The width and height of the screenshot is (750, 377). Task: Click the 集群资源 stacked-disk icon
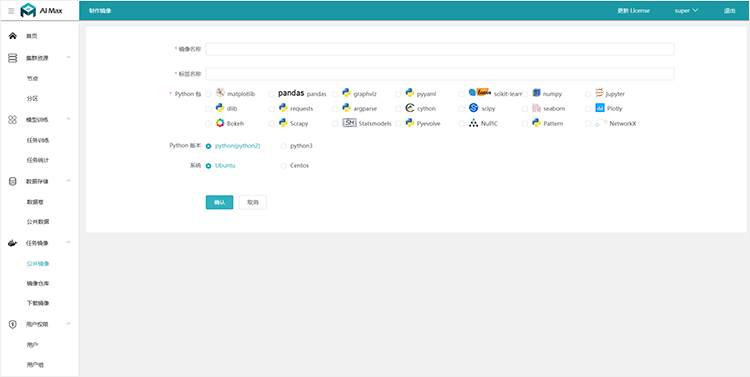point(13,58)
